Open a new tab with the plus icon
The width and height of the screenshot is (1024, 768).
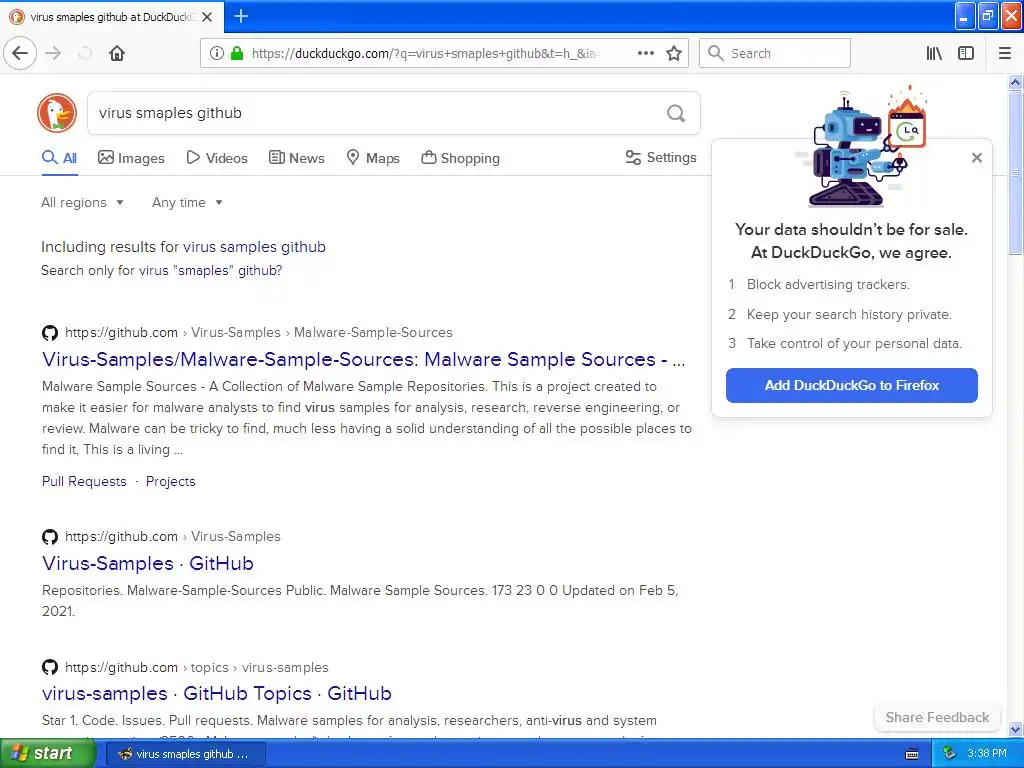pos(241,16)
